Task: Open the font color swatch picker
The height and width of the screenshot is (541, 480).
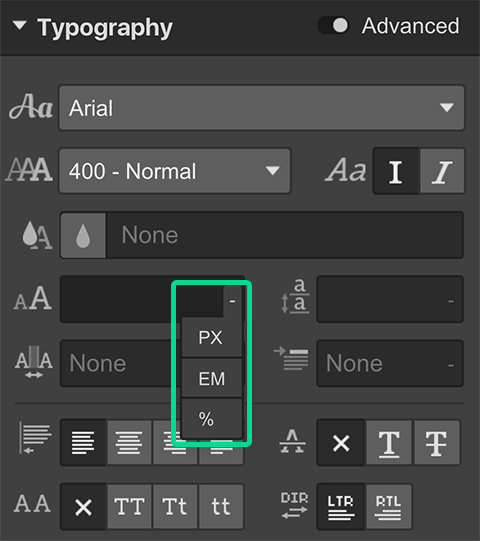Action: [x=83, y=235]
